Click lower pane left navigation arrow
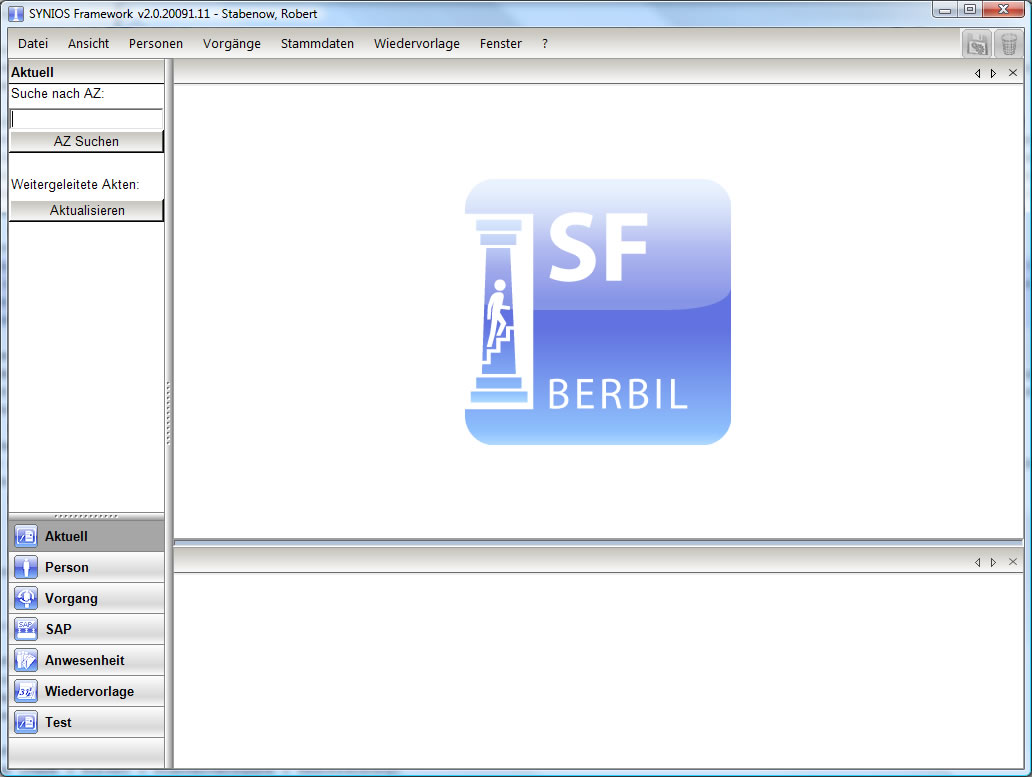Viewport: 1032px width, 777px height. point(977,563)
